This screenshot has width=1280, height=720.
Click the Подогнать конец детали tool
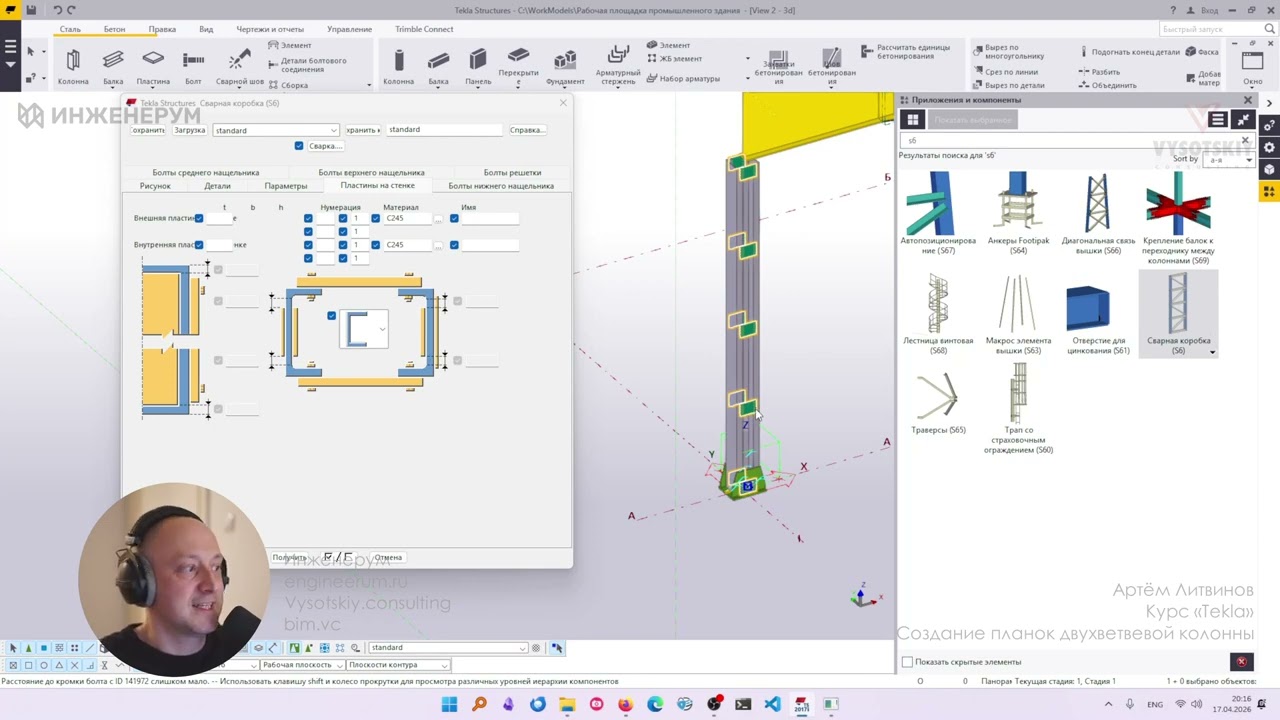pos(1129,52)
